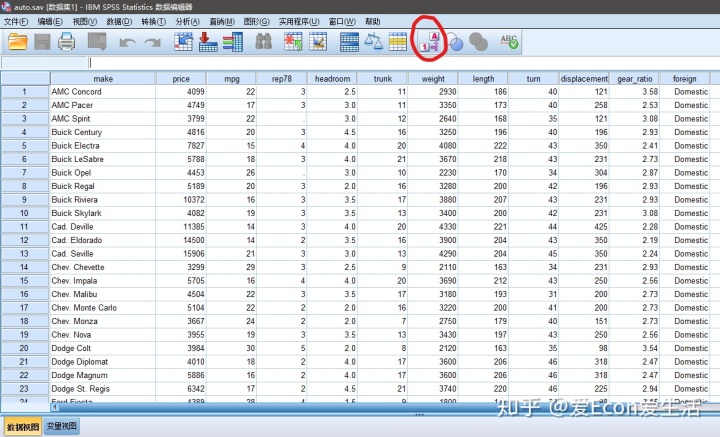
Task: Open the 实用程序(U) menu
Action: point(299,22)
